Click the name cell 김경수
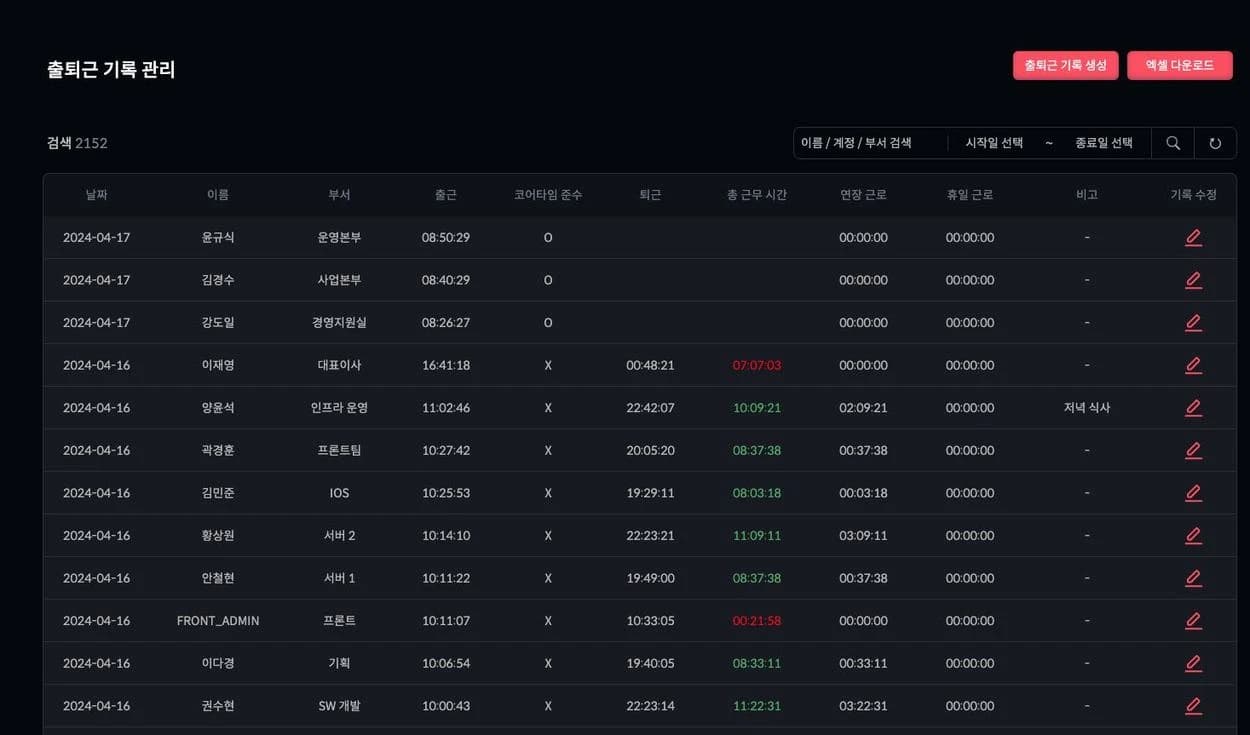Screen dimensions: 1250x735 pos(218,280)
